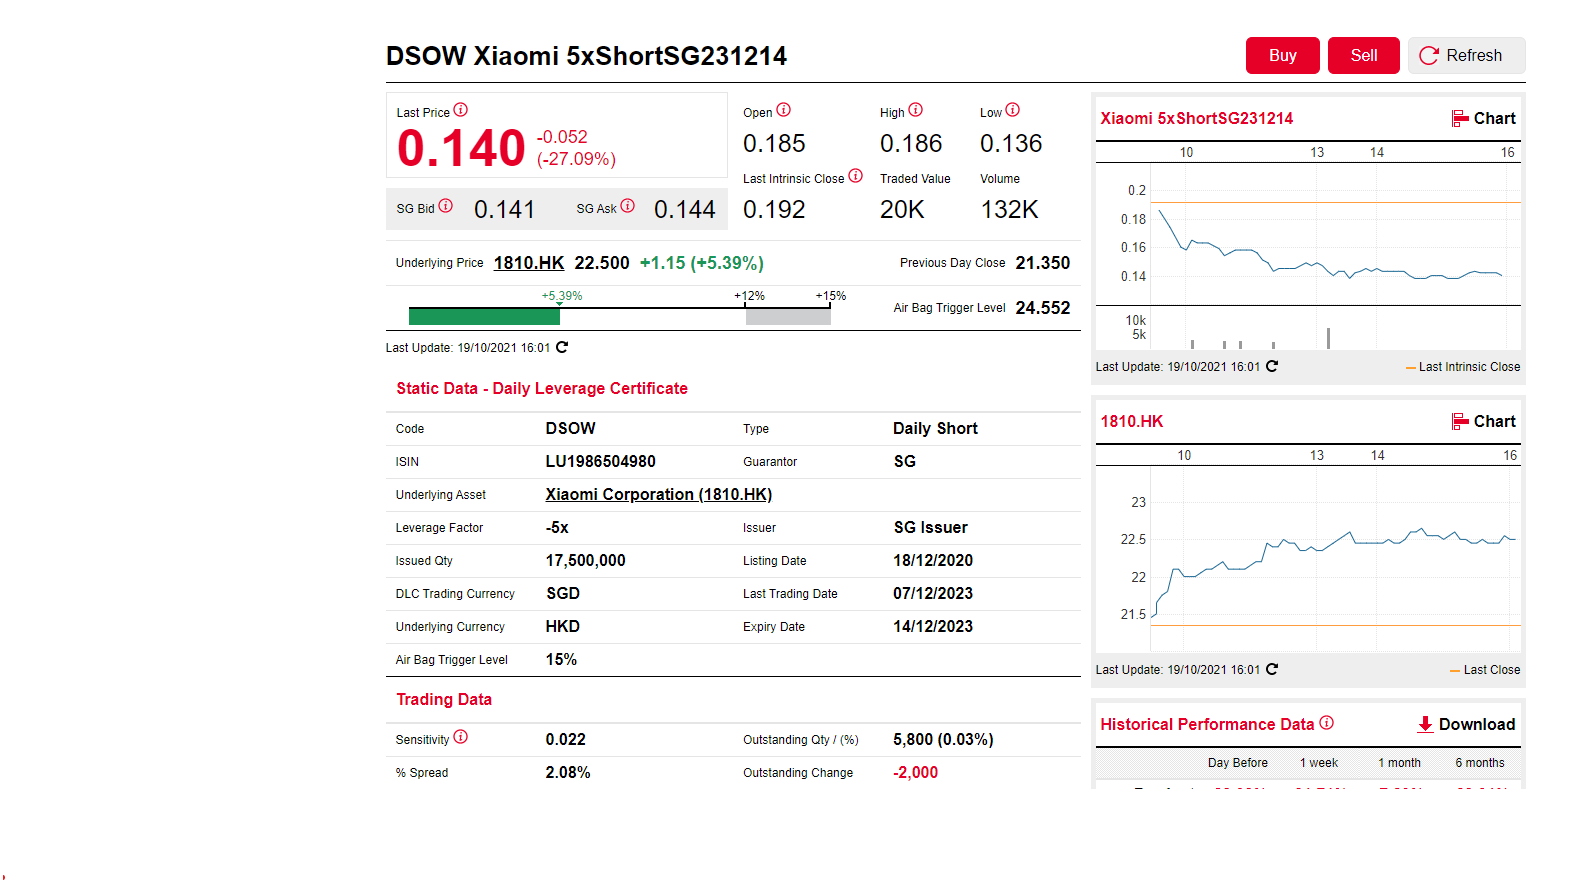Click the Last Trading Date value 07/12/2023
The width and height of the screenshot is (1587, 881).
[933, 593]
